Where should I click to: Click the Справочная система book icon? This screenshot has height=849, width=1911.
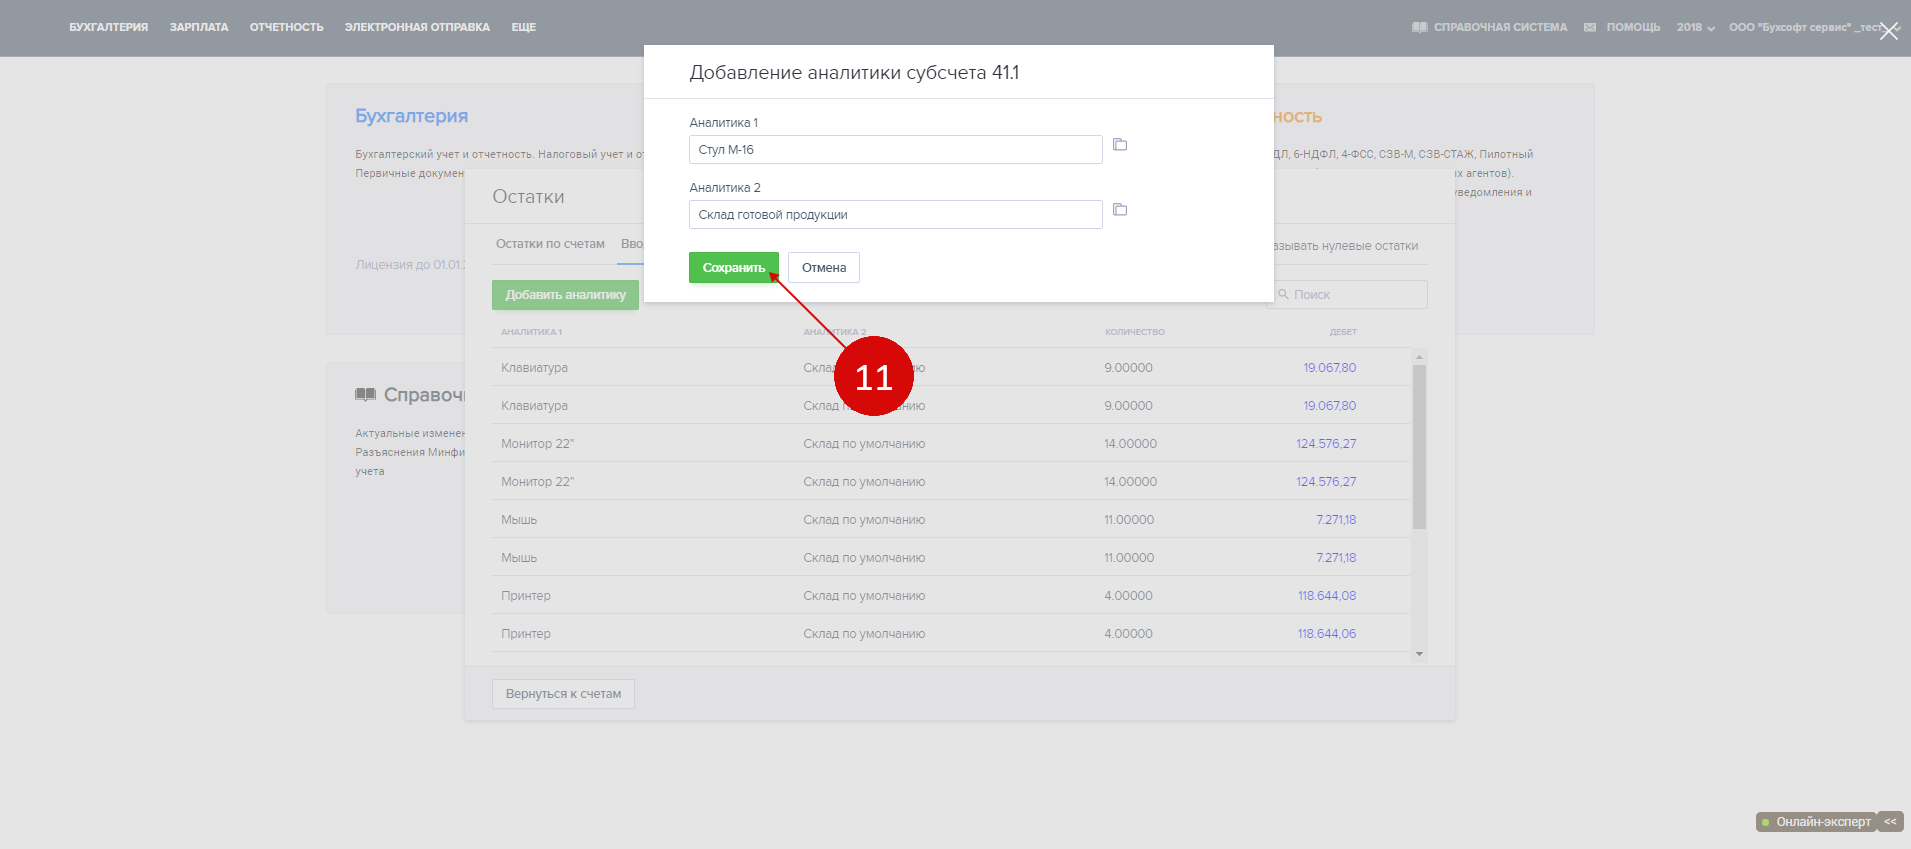(x=1419, y=27)
